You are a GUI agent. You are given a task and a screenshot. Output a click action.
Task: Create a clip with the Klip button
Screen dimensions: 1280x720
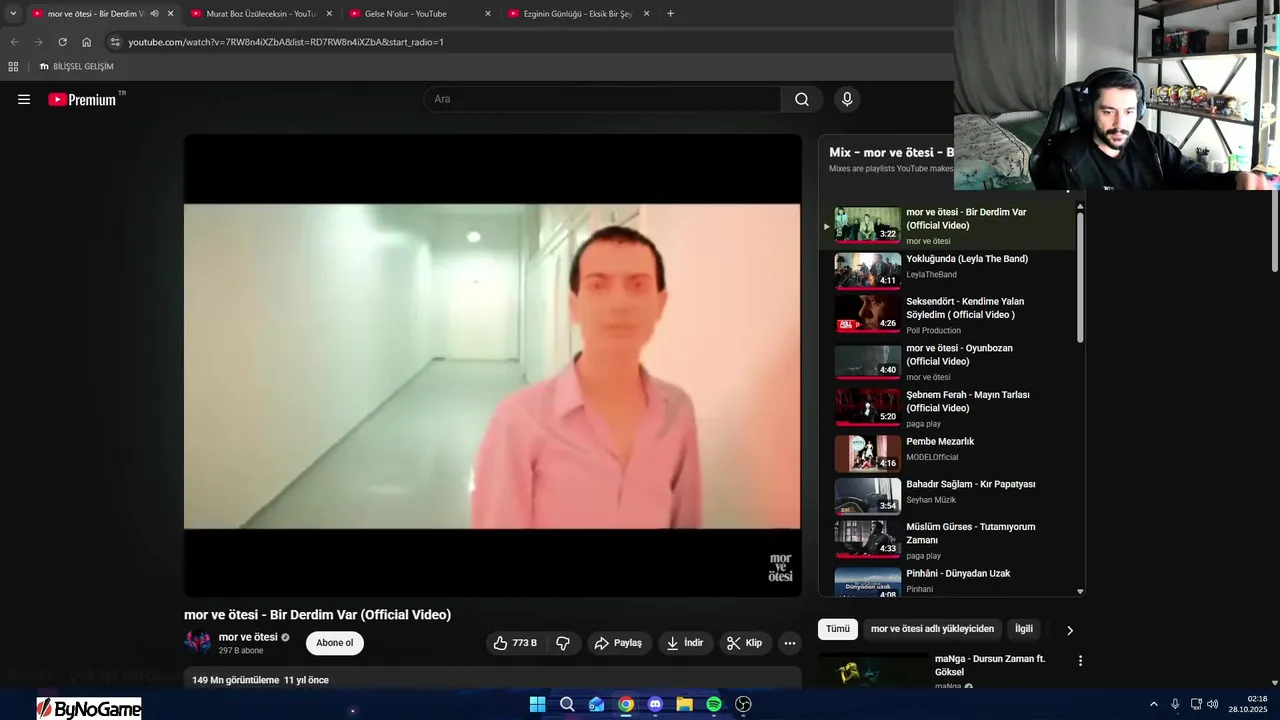click(x=745, y=643)
